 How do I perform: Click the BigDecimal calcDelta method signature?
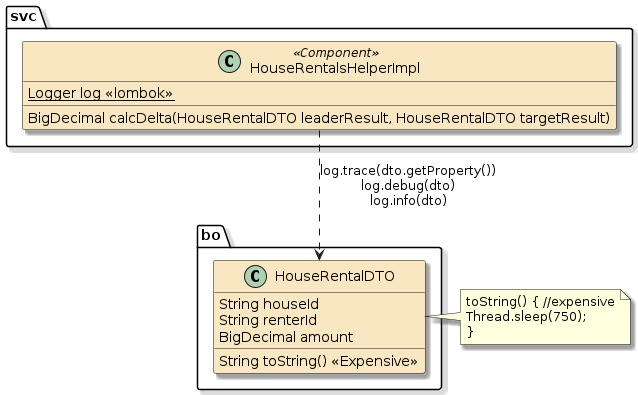[319, 118]
